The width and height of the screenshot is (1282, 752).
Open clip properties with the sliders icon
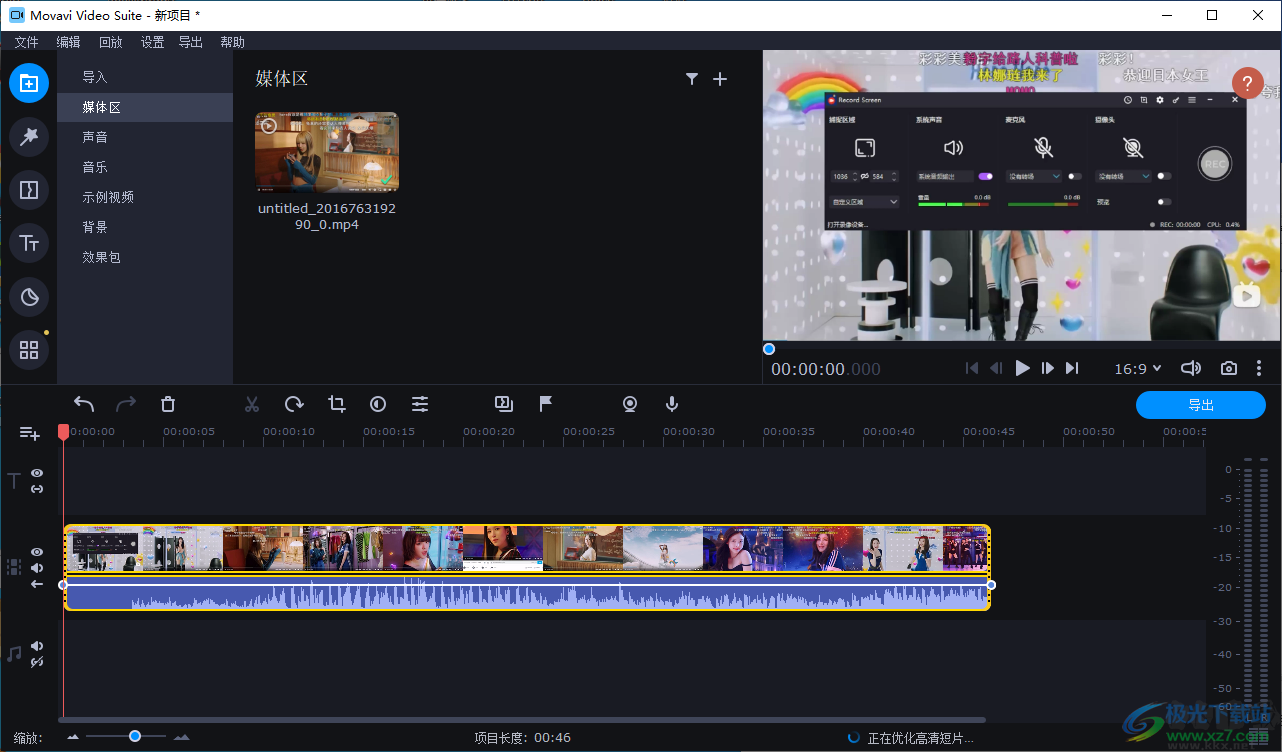[420, 404]
